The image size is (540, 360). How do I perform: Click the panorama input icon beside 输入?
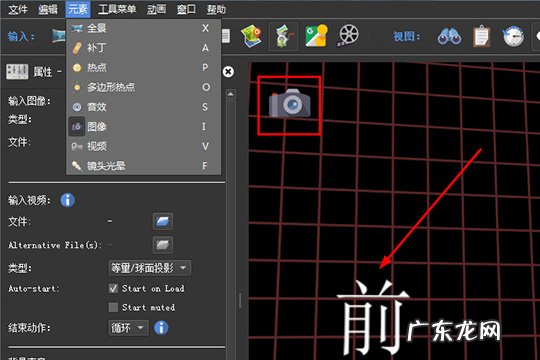coord(59,35)
